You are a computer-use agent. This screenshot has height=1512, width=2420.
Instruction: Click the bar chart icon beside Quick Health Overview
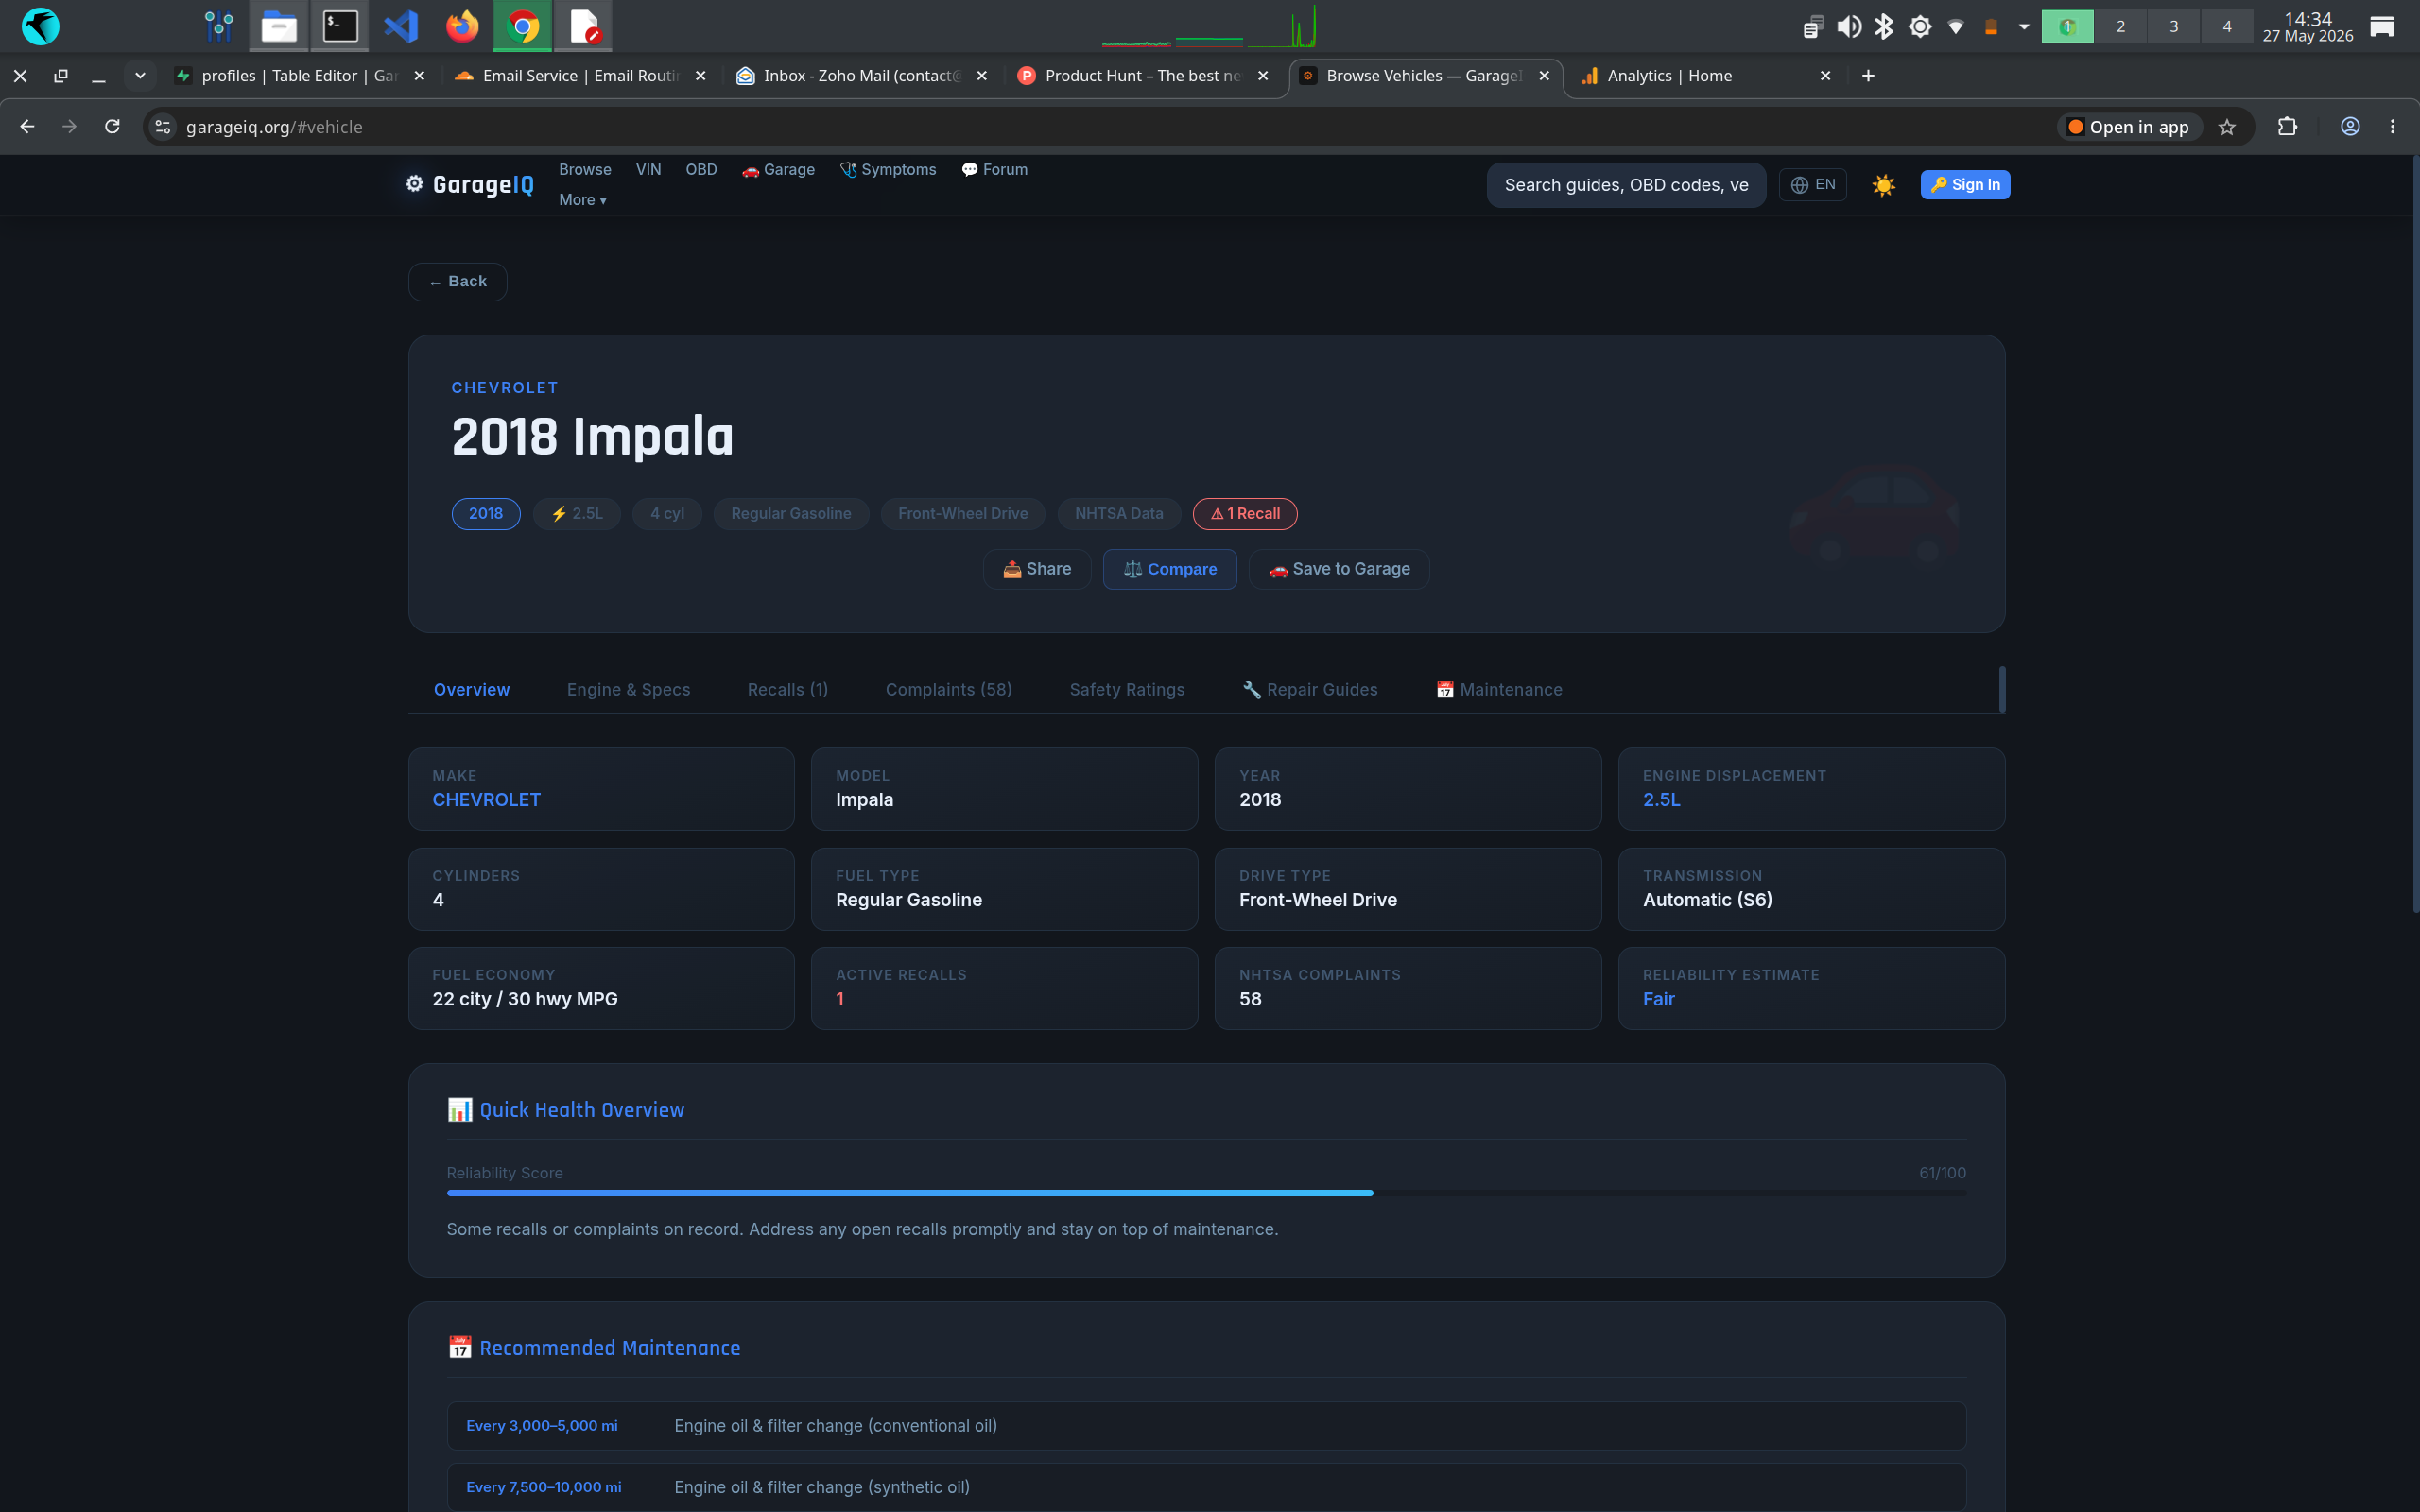tap(459, 1110)
